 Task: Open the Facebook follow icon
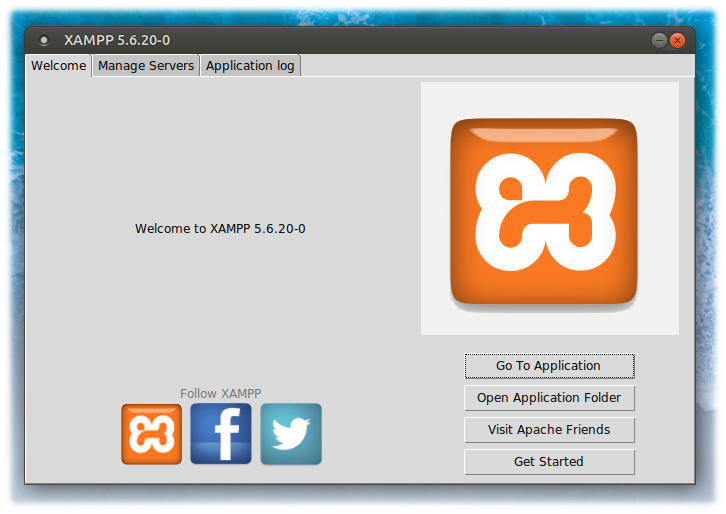point(221,434)
